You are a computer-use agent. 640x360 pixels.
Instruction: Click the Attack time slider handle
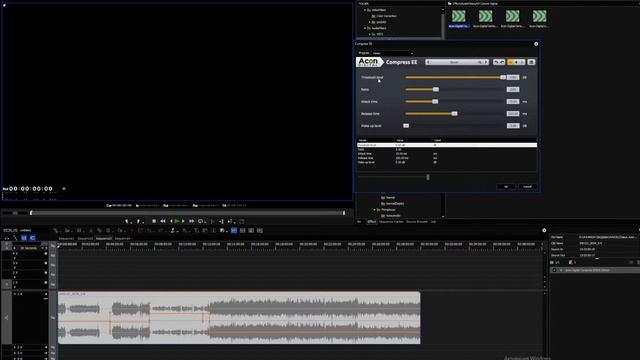pos(435,101)
